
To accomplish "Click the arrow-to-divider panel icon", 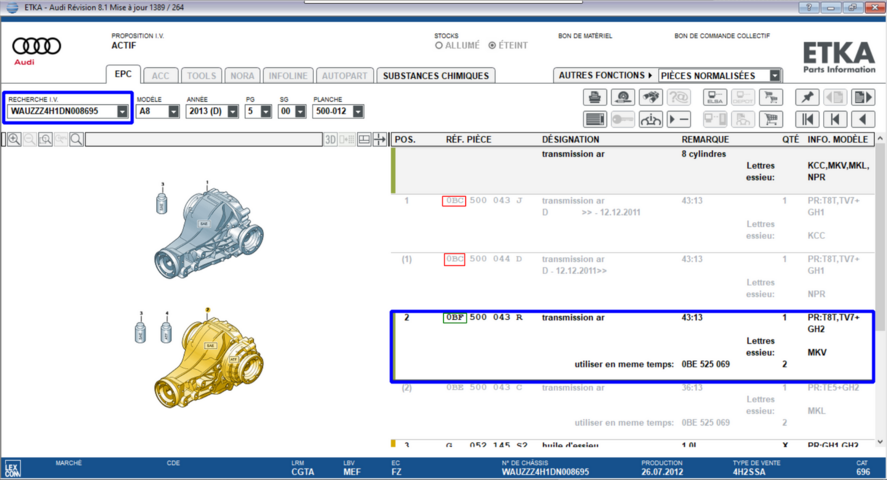I will click(380, 139).
